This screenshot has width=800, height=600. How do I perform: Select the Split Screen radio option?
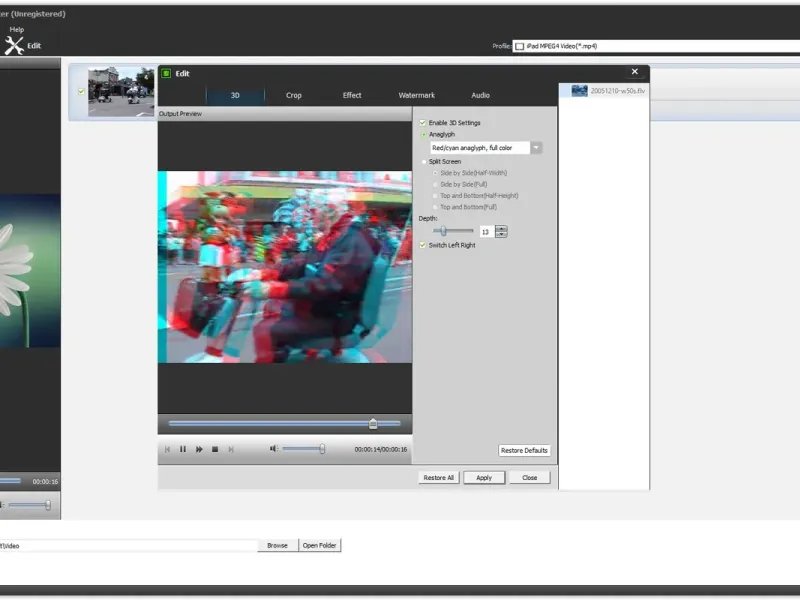423,162
